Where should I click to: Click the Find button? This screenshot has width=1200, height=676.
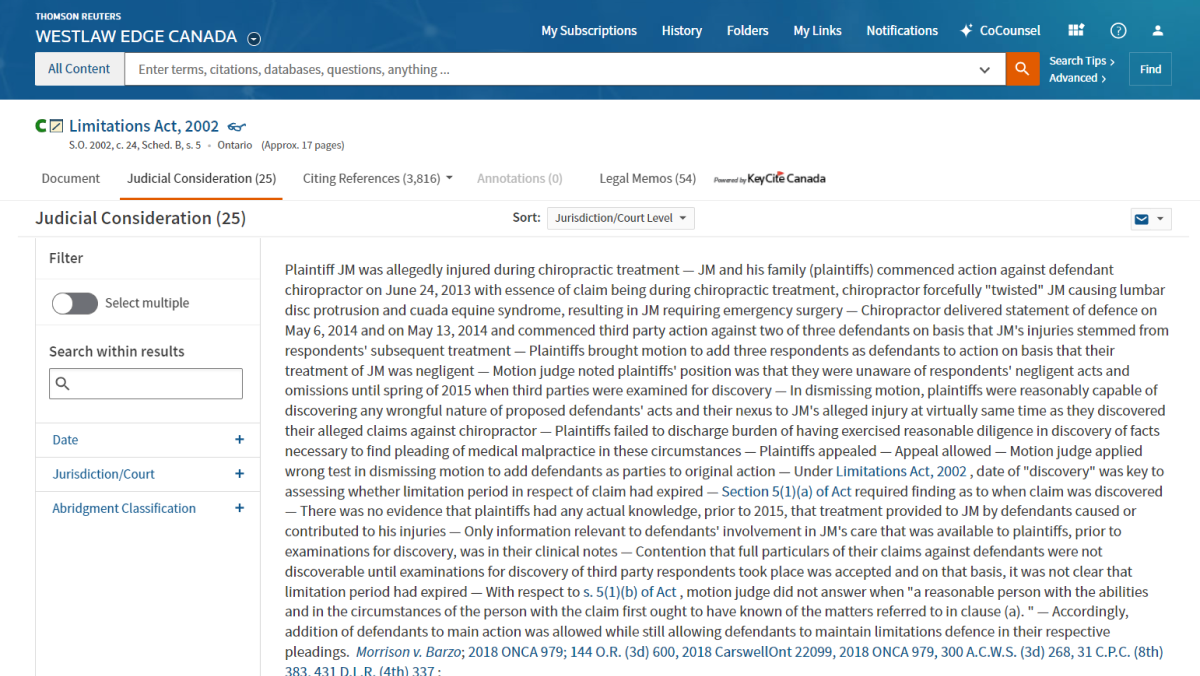1150,69
